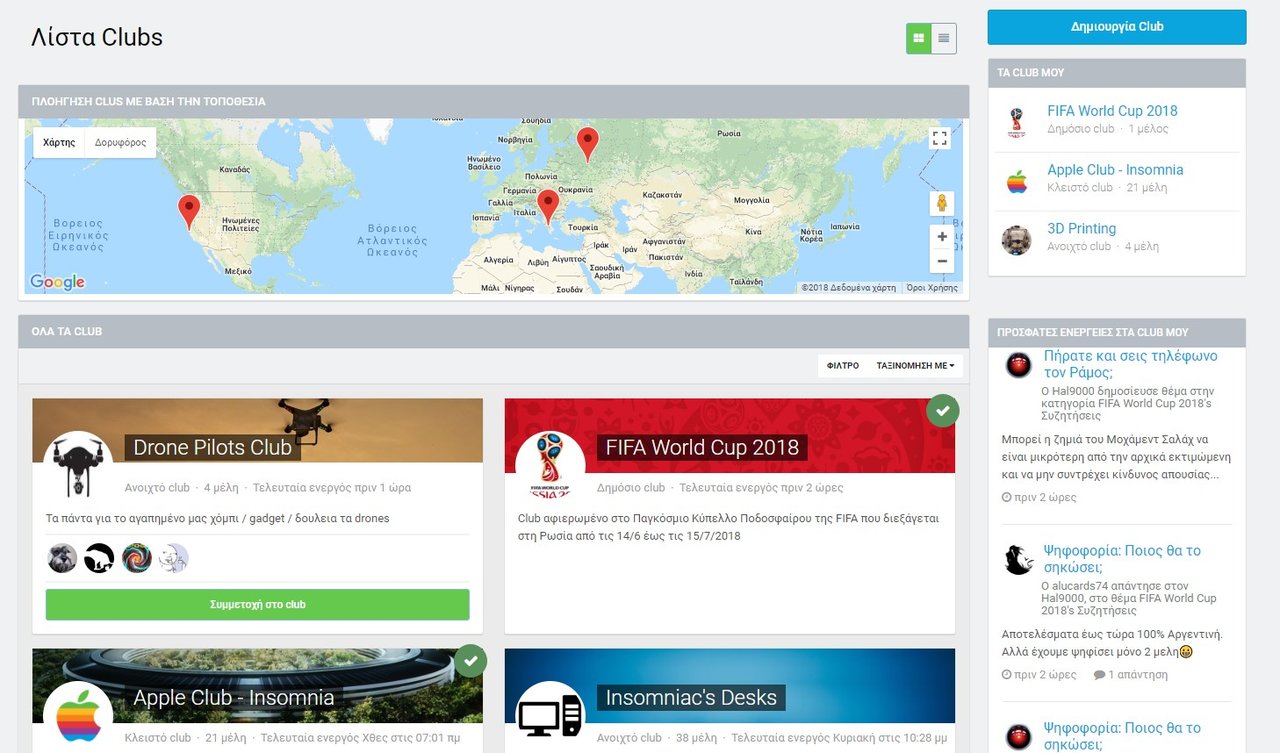Click alucards74 avatar beside Ψηφοφορία topic
The width and height of the screenshot is (1280, 753).
[x=1018, y=560]
